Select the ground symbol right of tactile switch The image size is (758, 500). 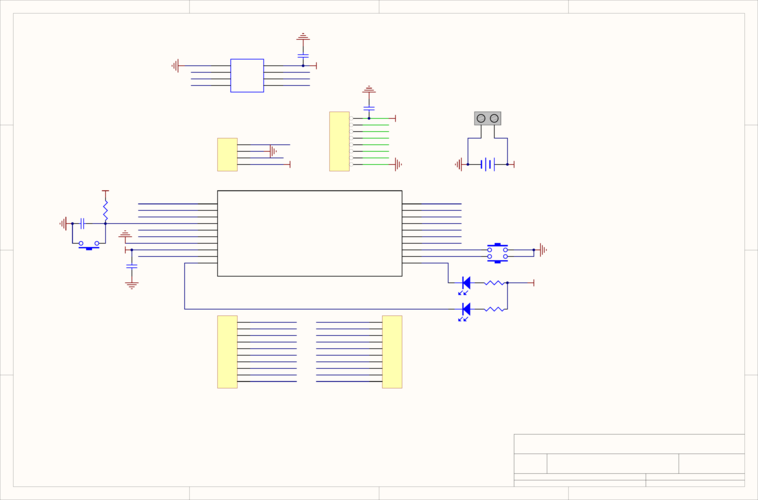point(543,250)
